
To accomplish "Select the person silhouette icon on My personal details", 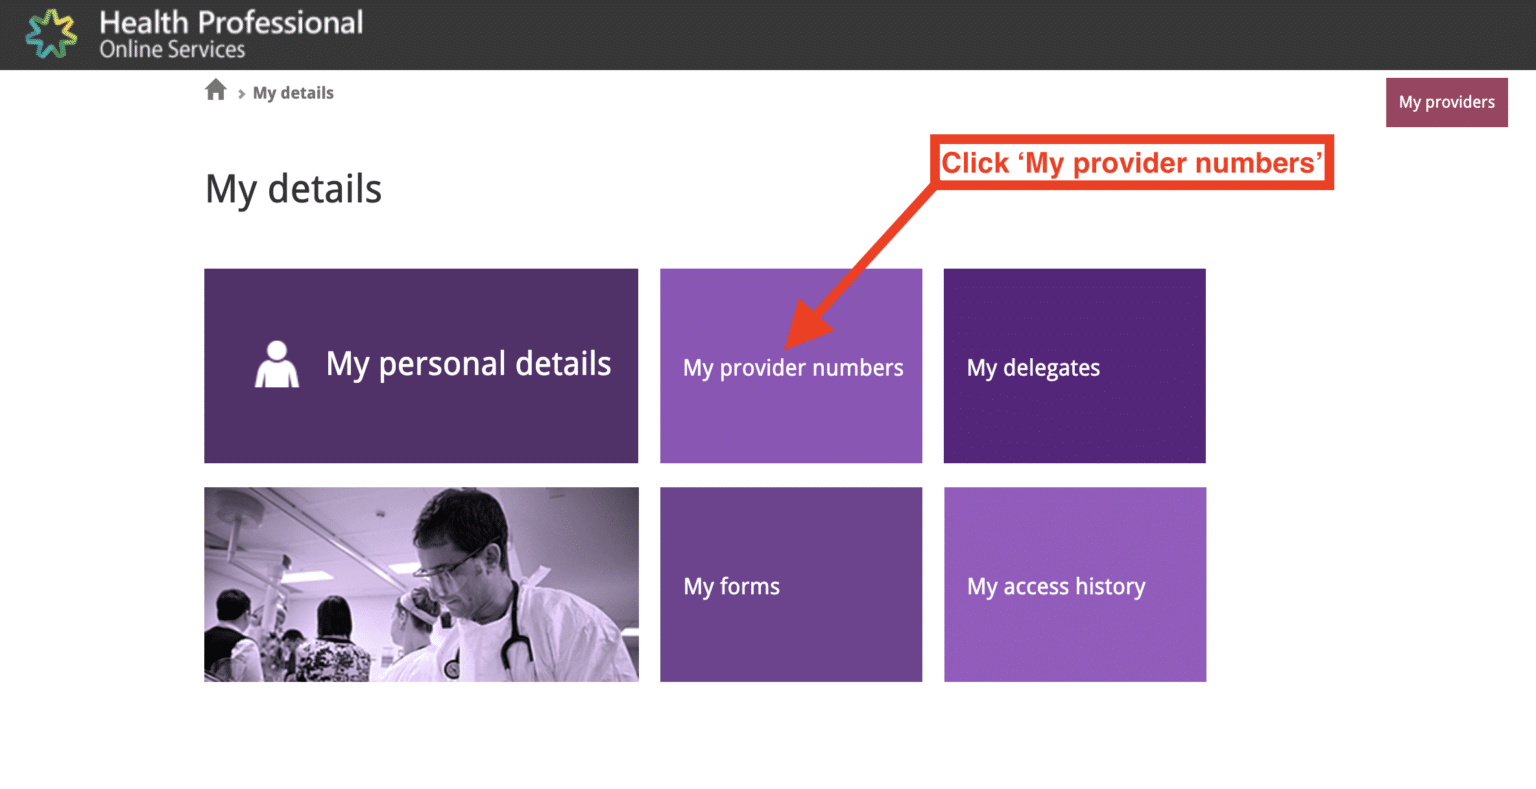I will pyautogui.click(x=277, y=364).
